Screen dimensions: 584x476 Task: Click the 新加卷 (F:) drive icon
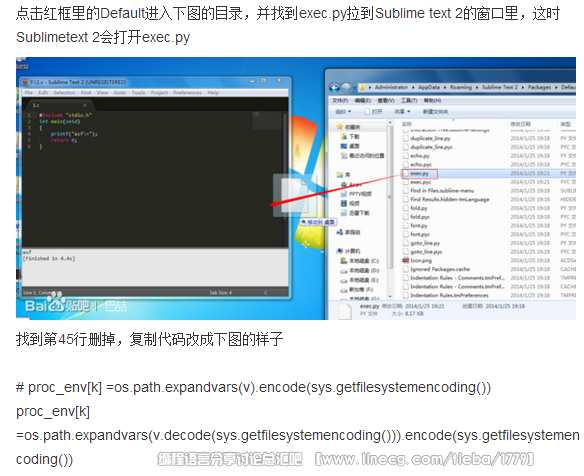pos(344,290)
